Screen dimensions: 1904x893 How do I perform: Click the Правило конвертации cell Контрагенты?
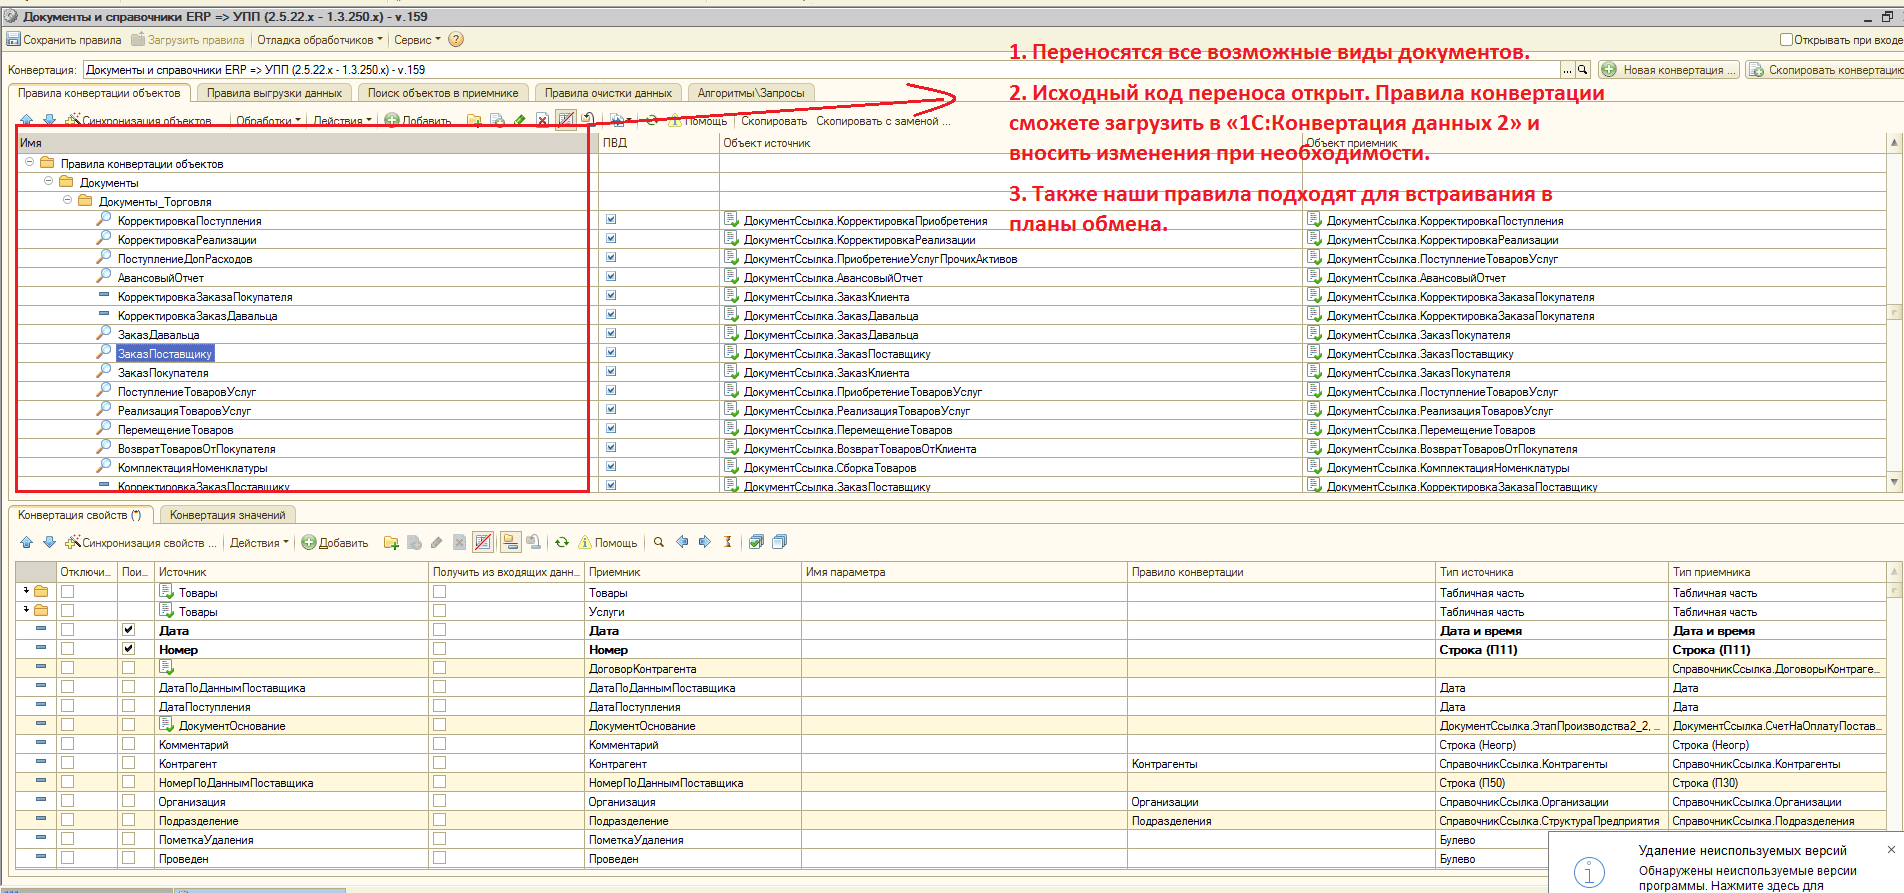pos(1282,763)
